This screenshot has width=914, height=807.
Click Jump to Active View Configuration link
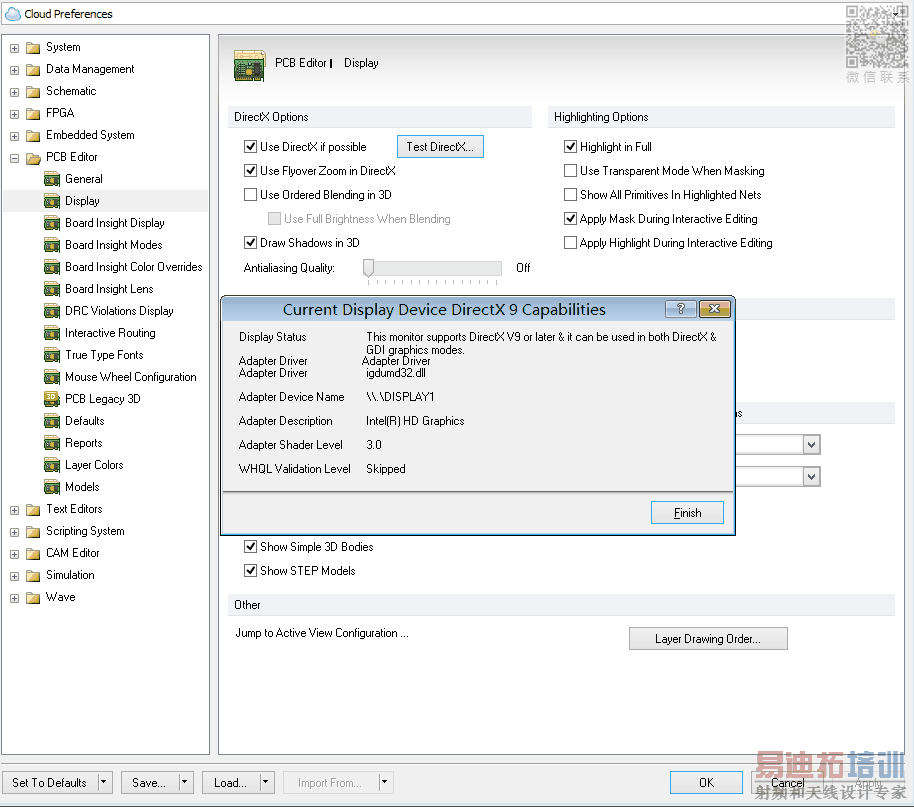point(322,633)
